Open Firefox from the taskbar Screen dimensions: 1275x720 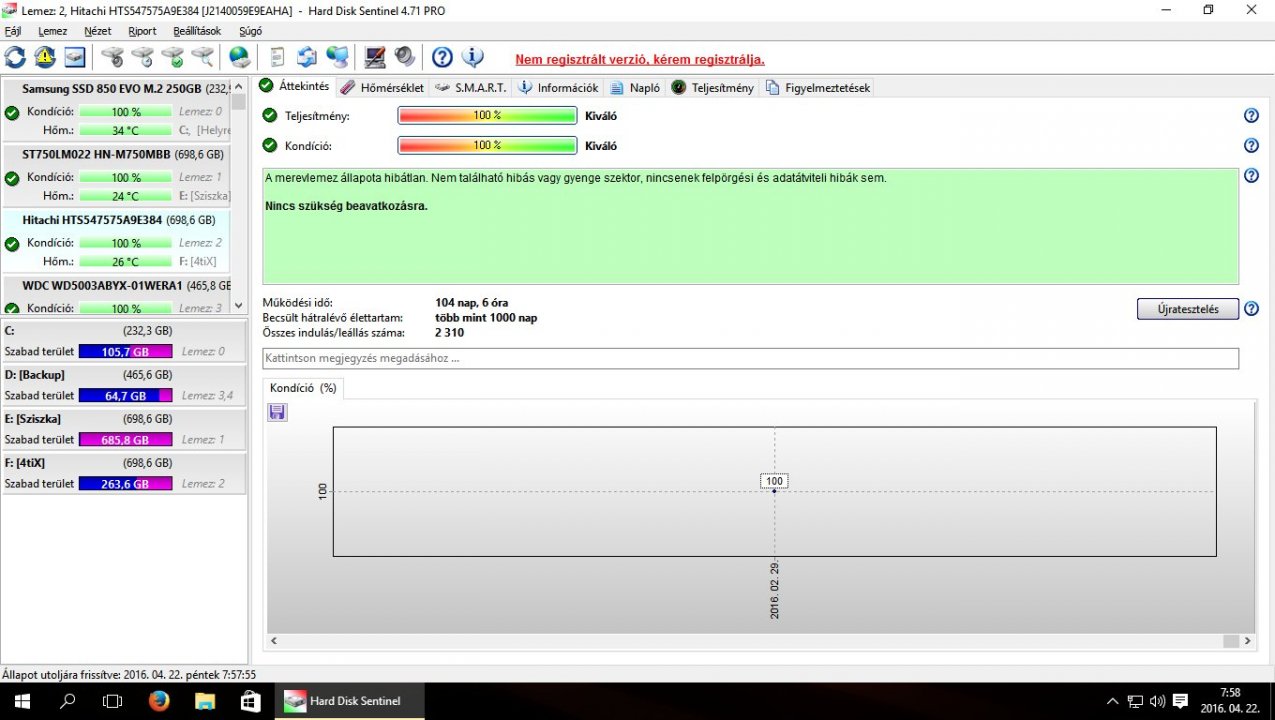pos(158,701)
